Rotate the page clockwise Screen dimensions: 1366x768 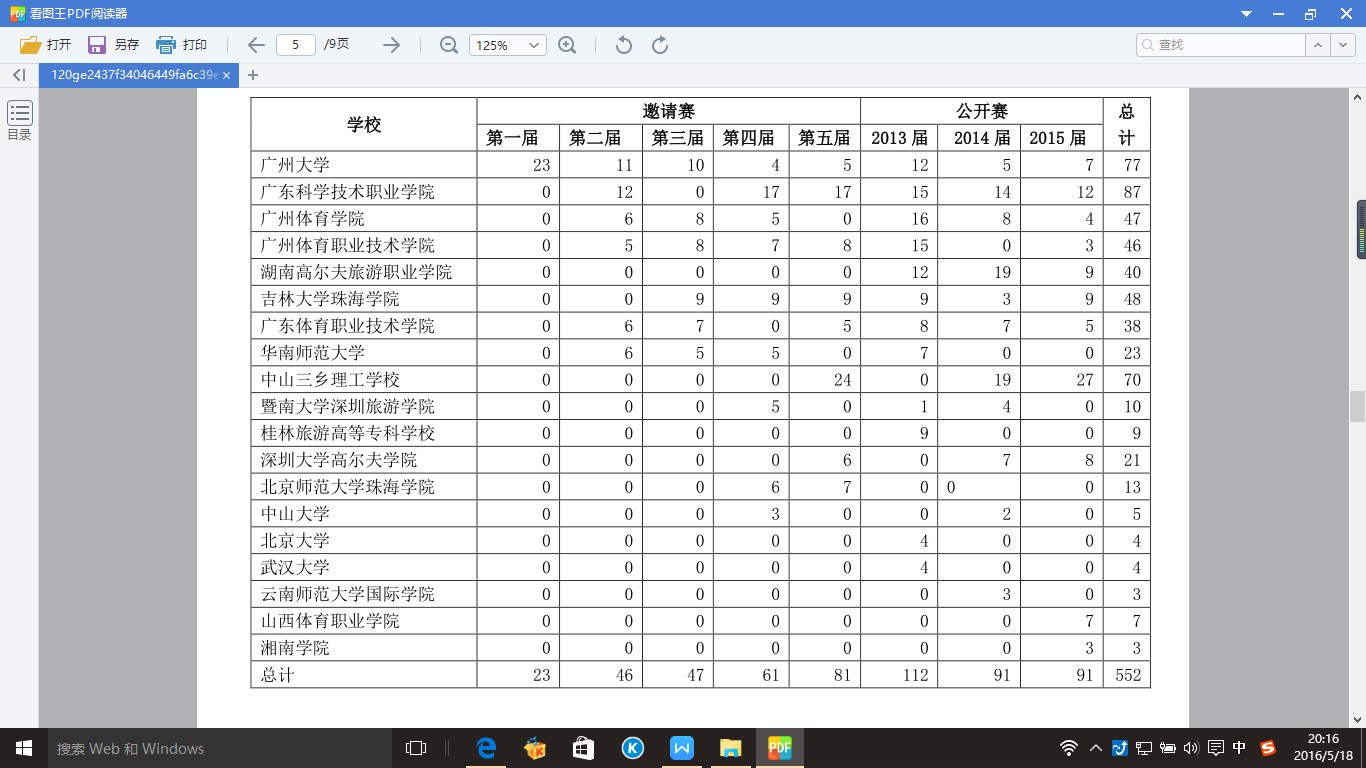[x=660, y=45]
